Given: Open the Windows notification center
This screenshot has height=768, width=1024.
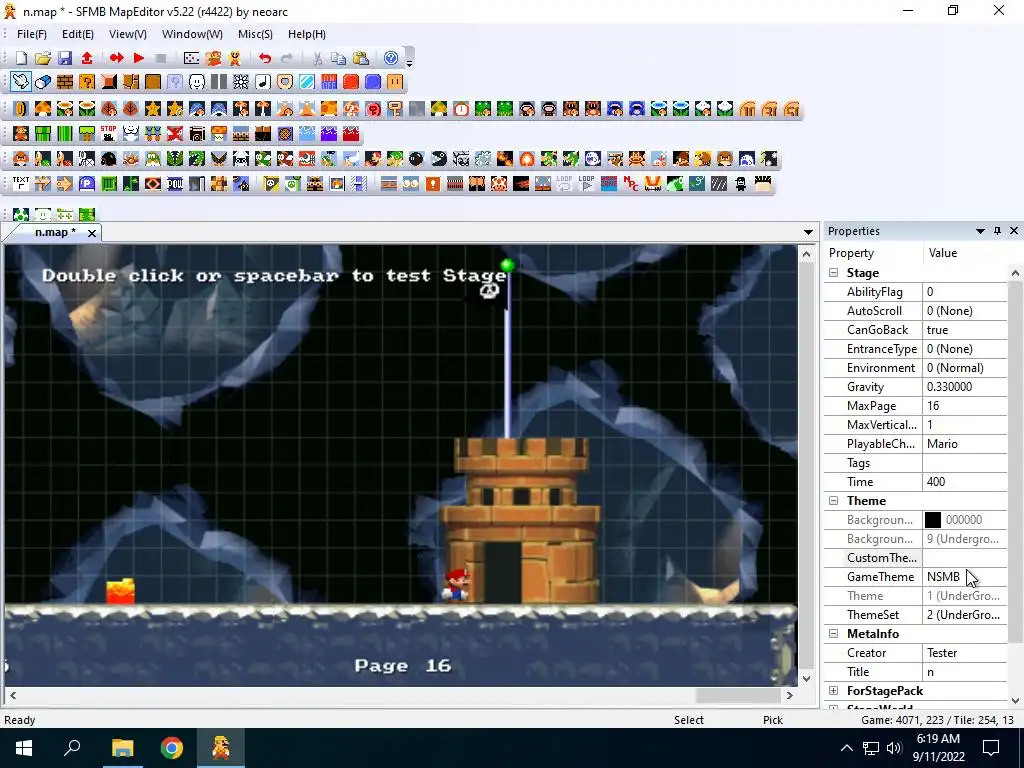Looking at the screenshot, I should 991,748.
